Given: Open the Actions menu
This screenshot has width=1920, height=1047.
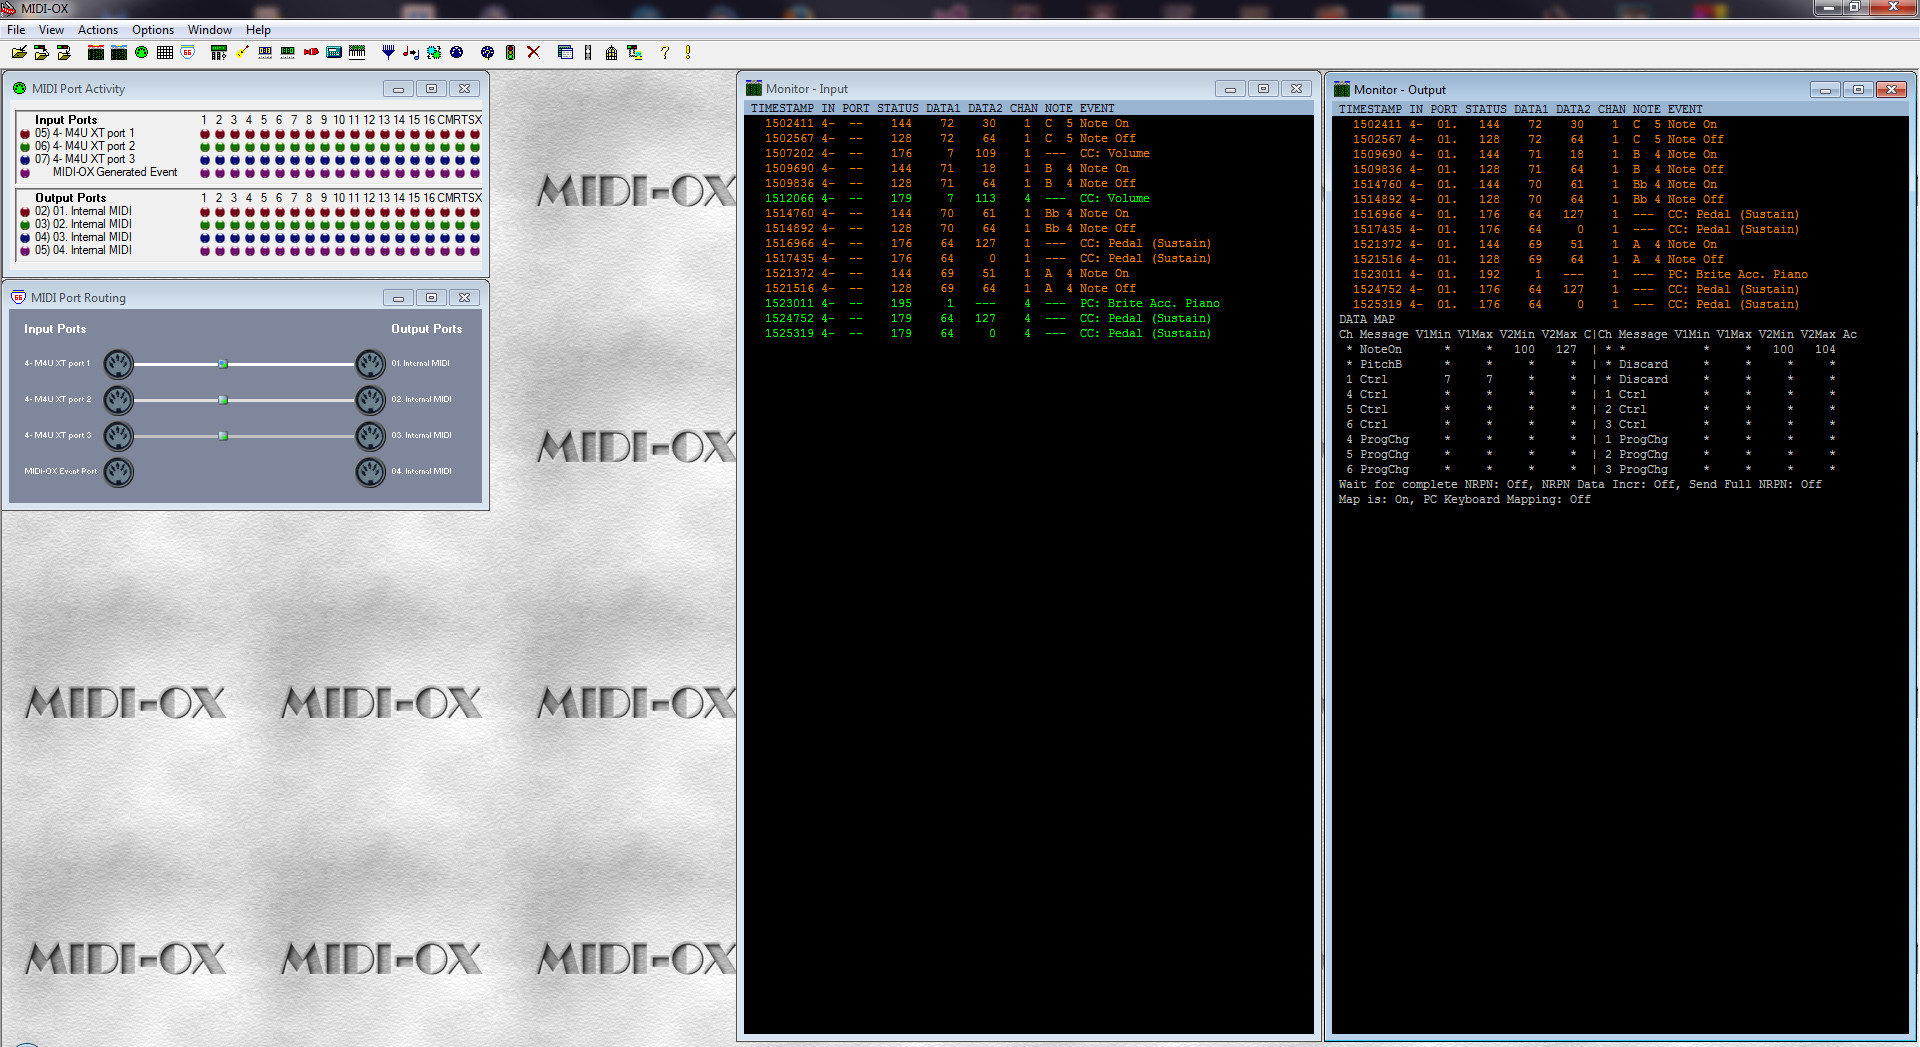Looking at the screenshot, I should (98, 30).
